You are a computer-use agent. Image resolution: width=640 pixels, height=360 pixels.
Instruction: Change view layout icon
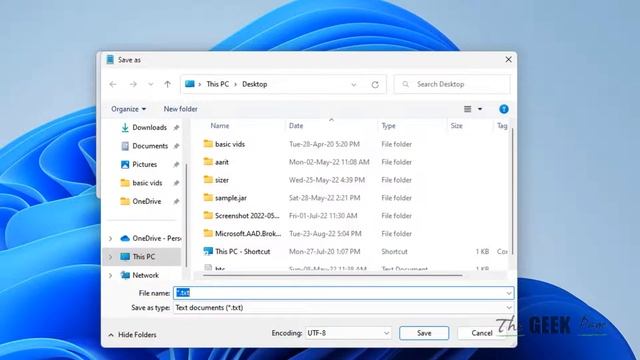click(468, 109)
